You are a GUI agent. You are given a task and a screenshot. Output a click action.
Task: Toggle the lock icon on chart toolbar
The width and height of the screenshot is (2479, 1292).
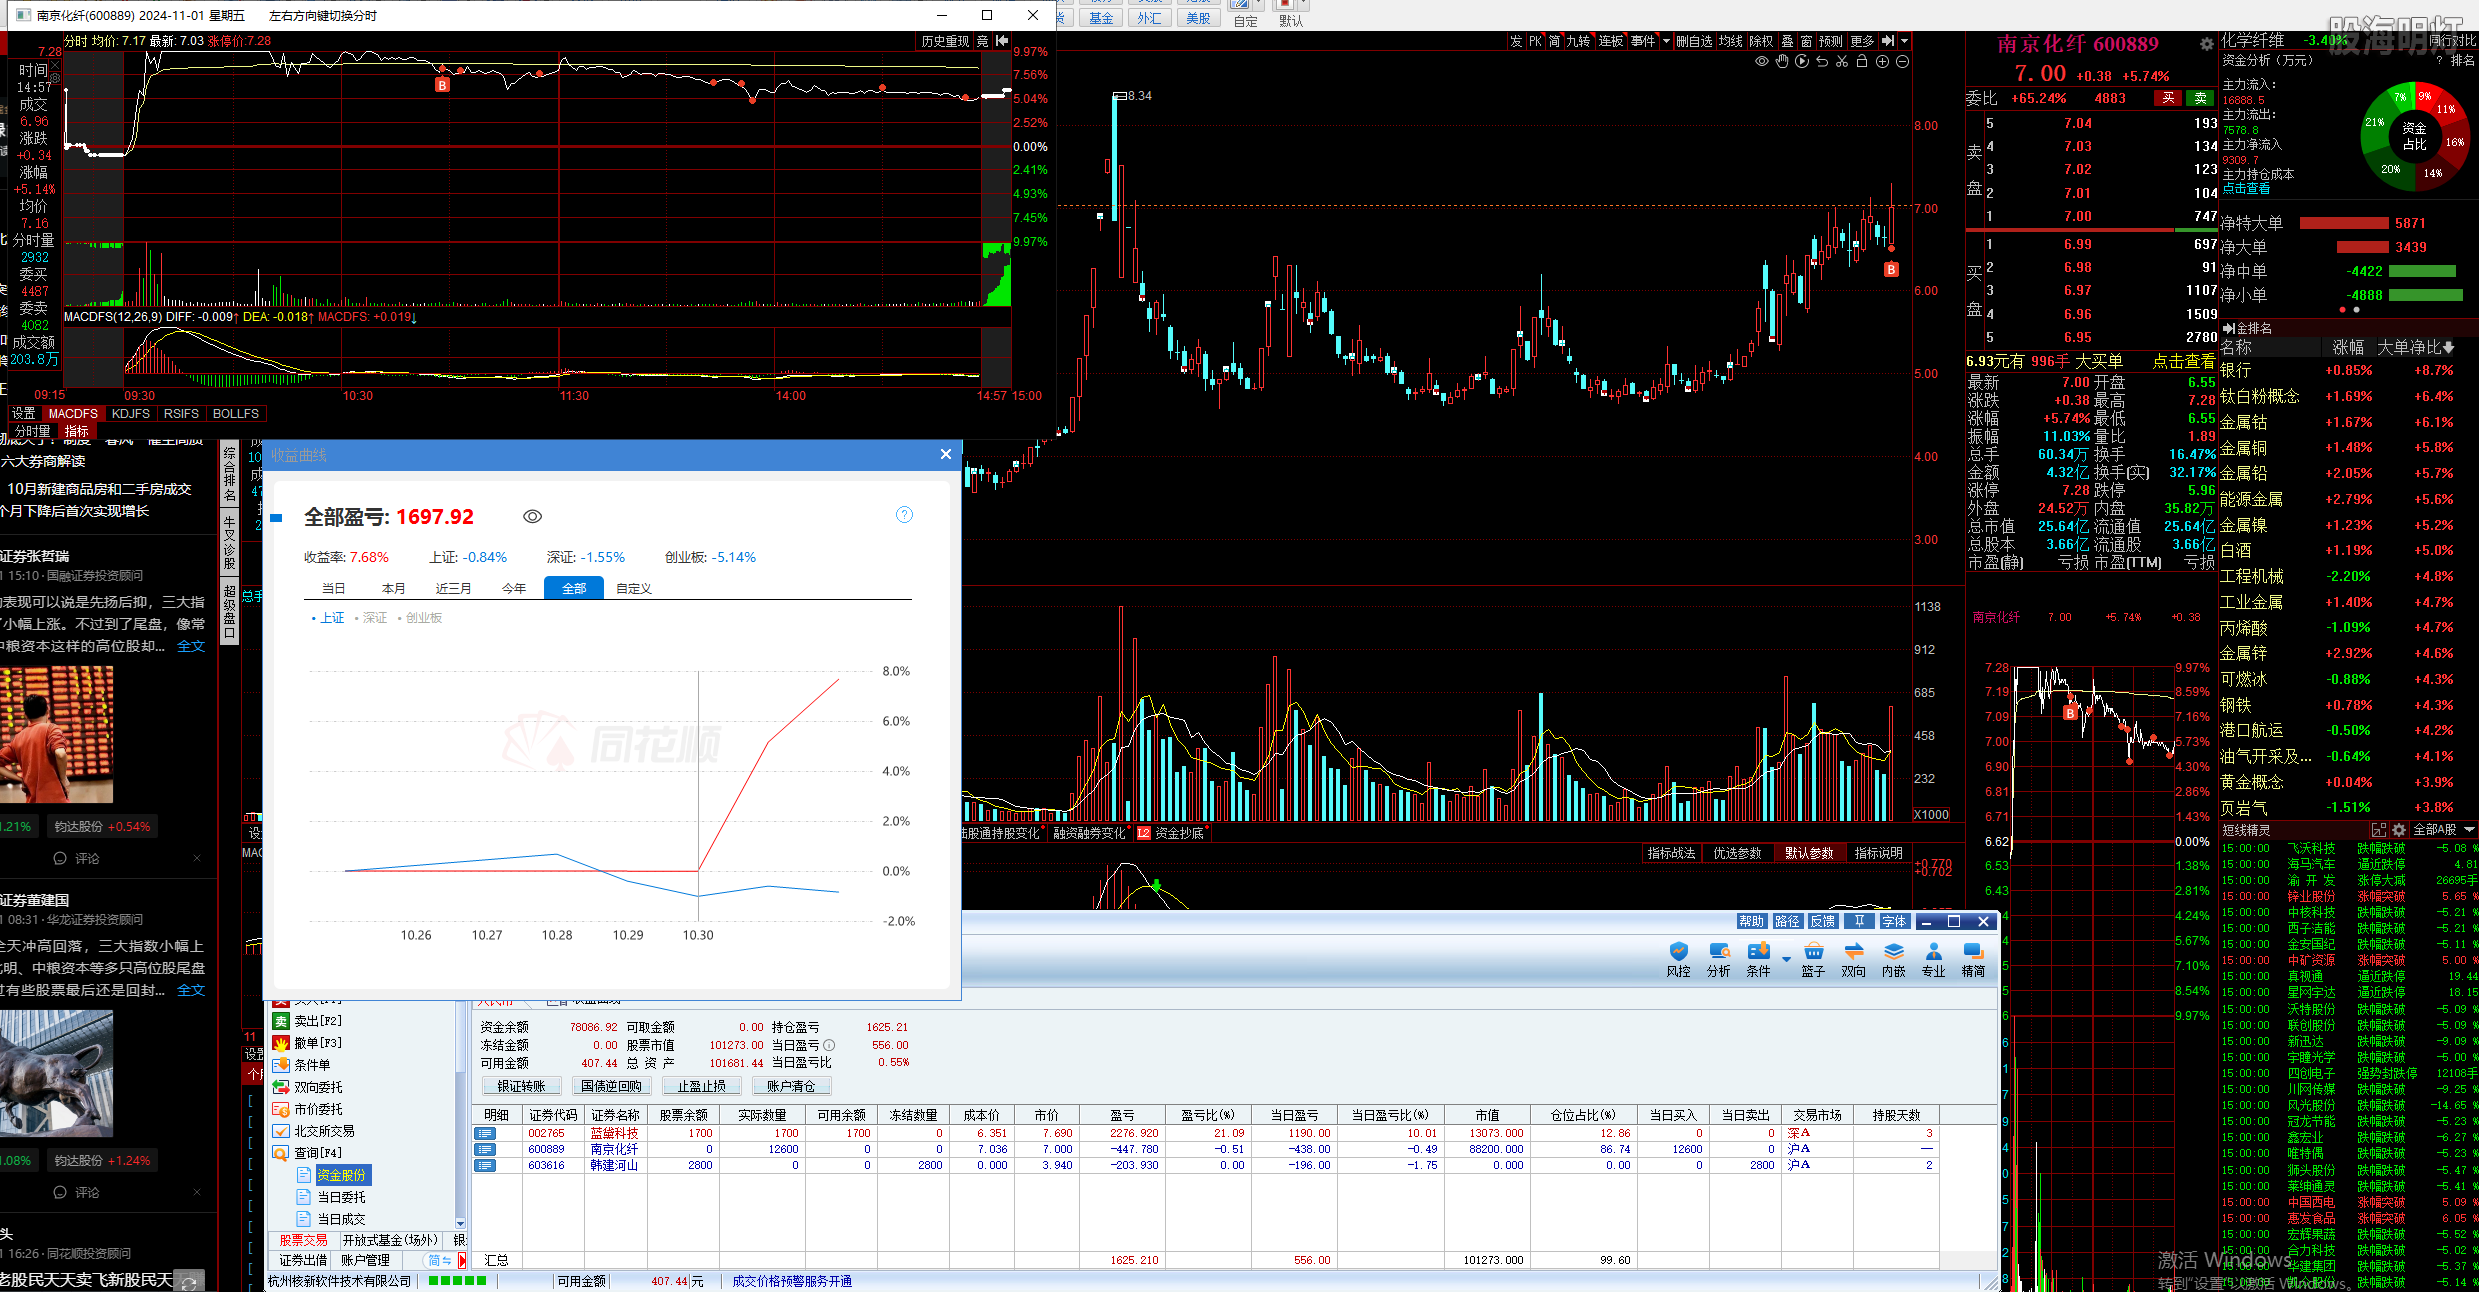[1862, 62]
